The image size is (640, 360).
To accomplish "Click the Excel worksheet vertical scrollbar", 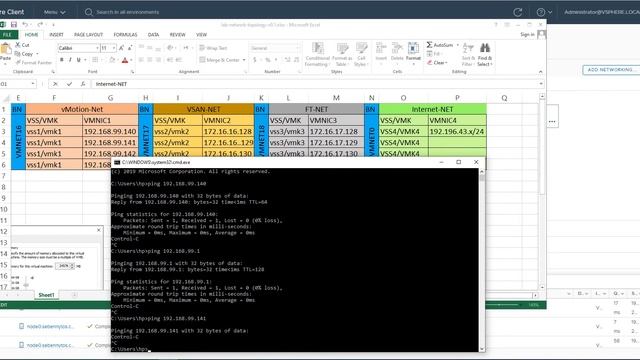I will coord(542,192).
